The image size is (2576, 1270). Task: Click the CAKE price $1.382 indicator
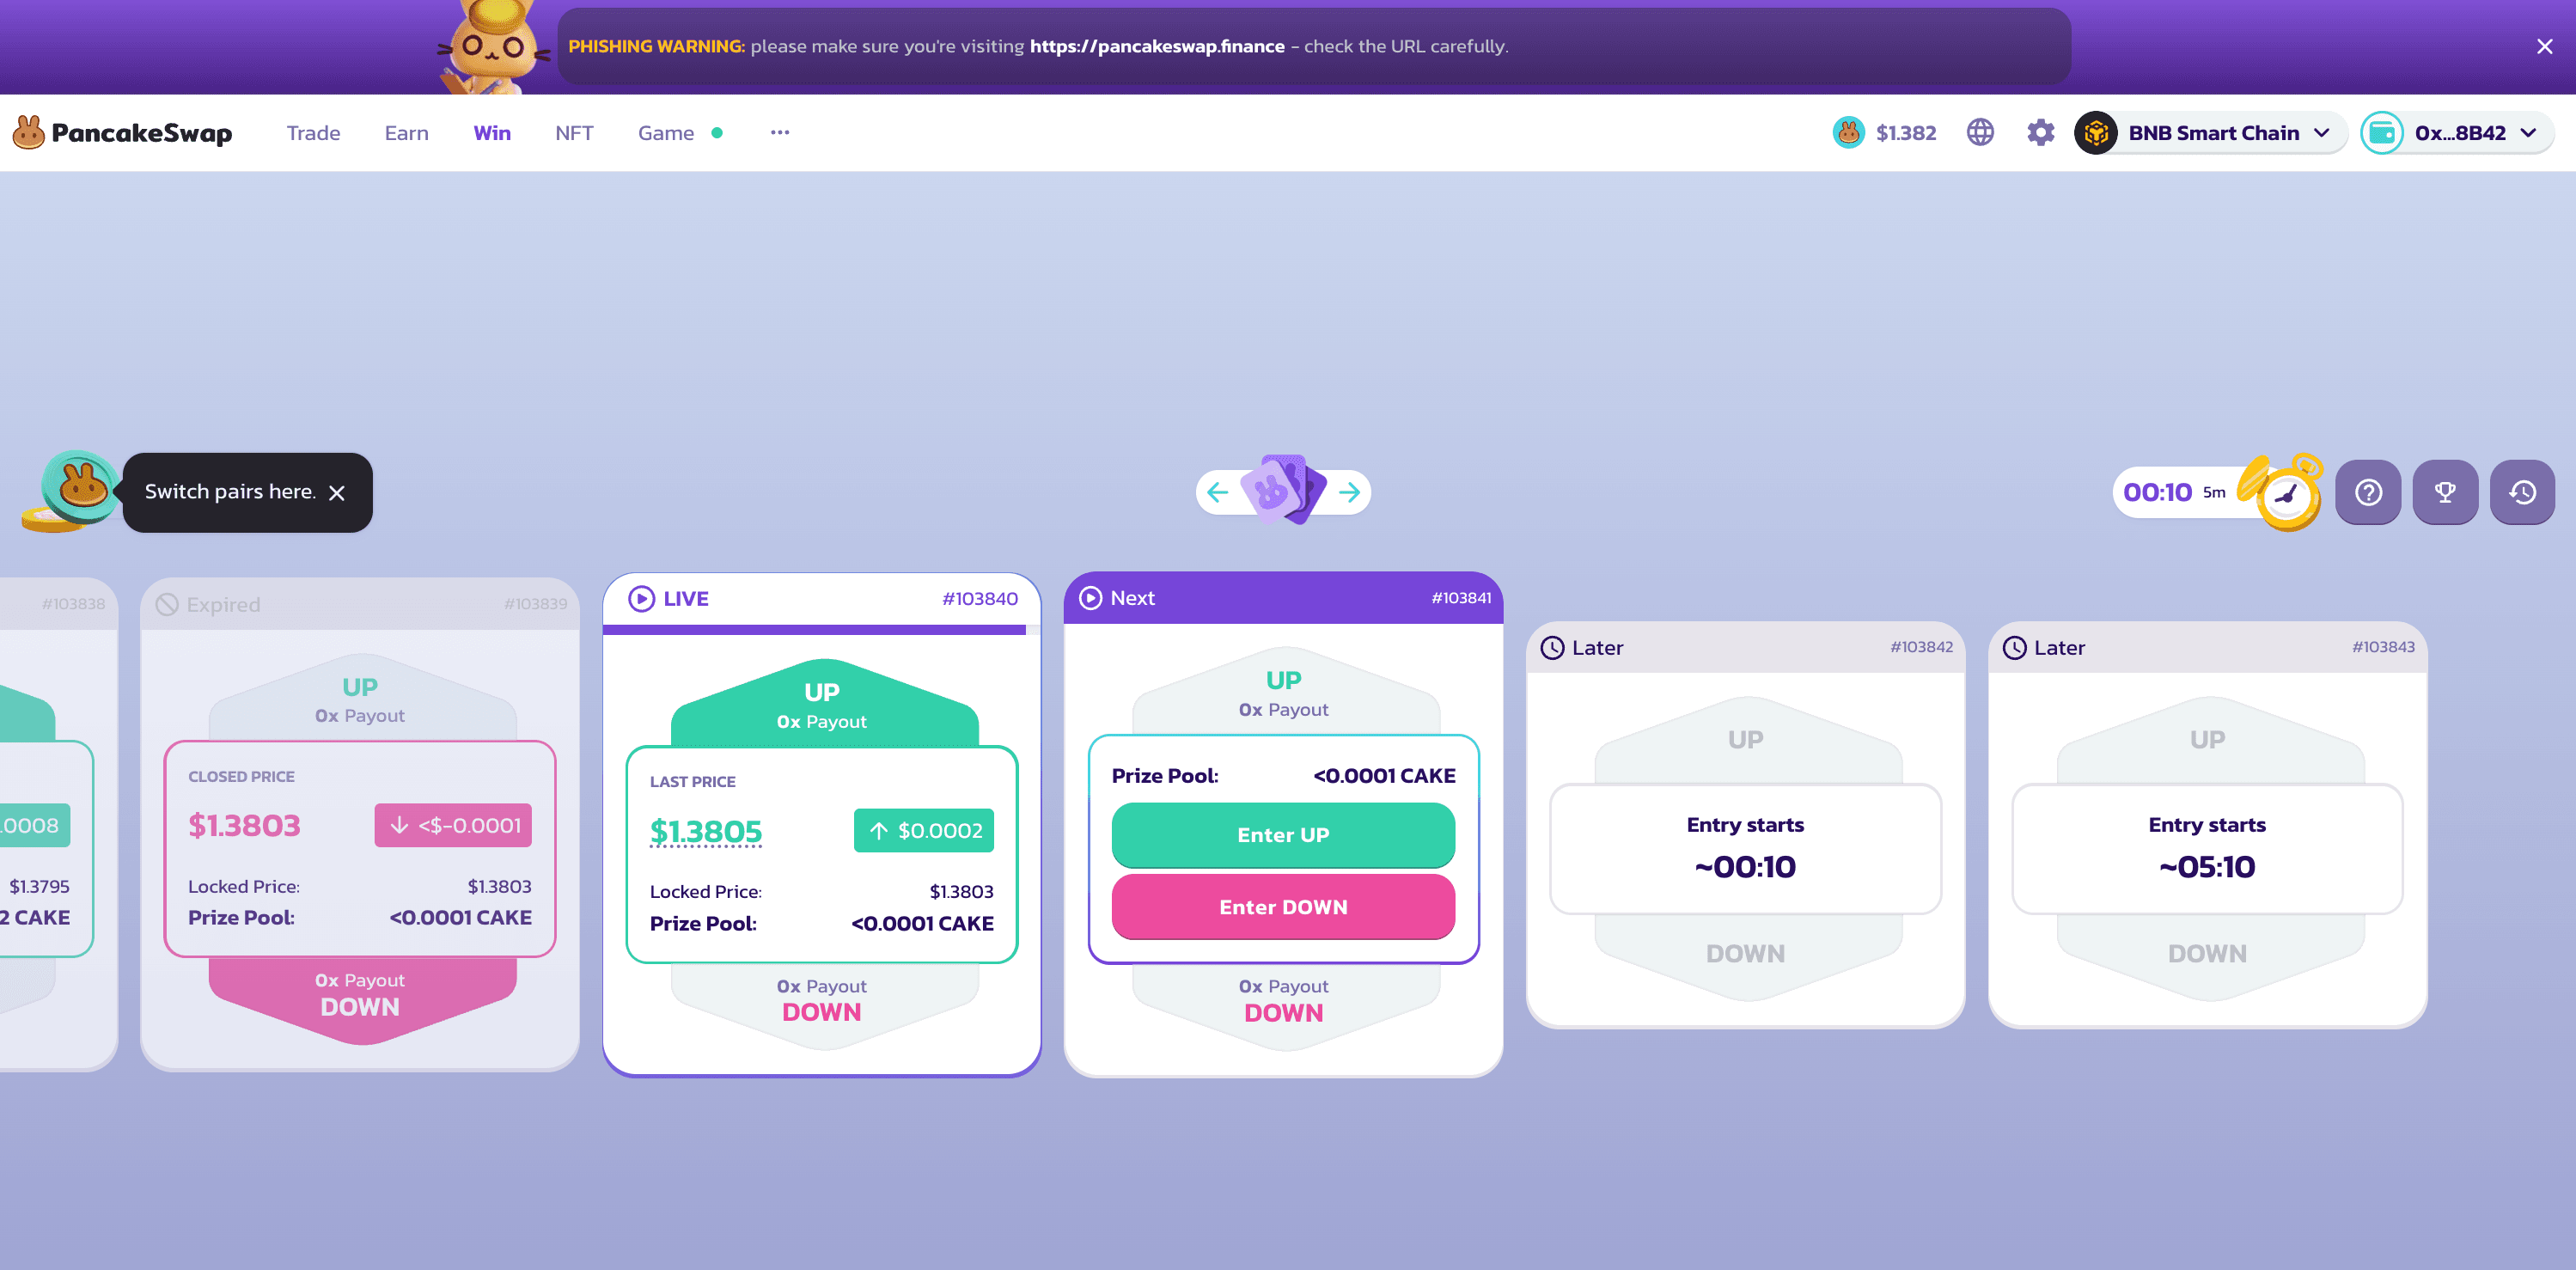point(1885,133)
